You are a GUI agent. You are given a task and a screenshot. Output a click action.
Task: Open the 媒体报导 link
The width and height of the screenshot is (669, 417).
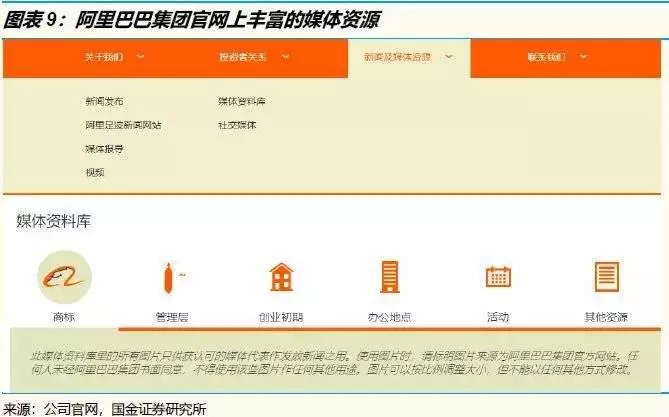[105, 149]
